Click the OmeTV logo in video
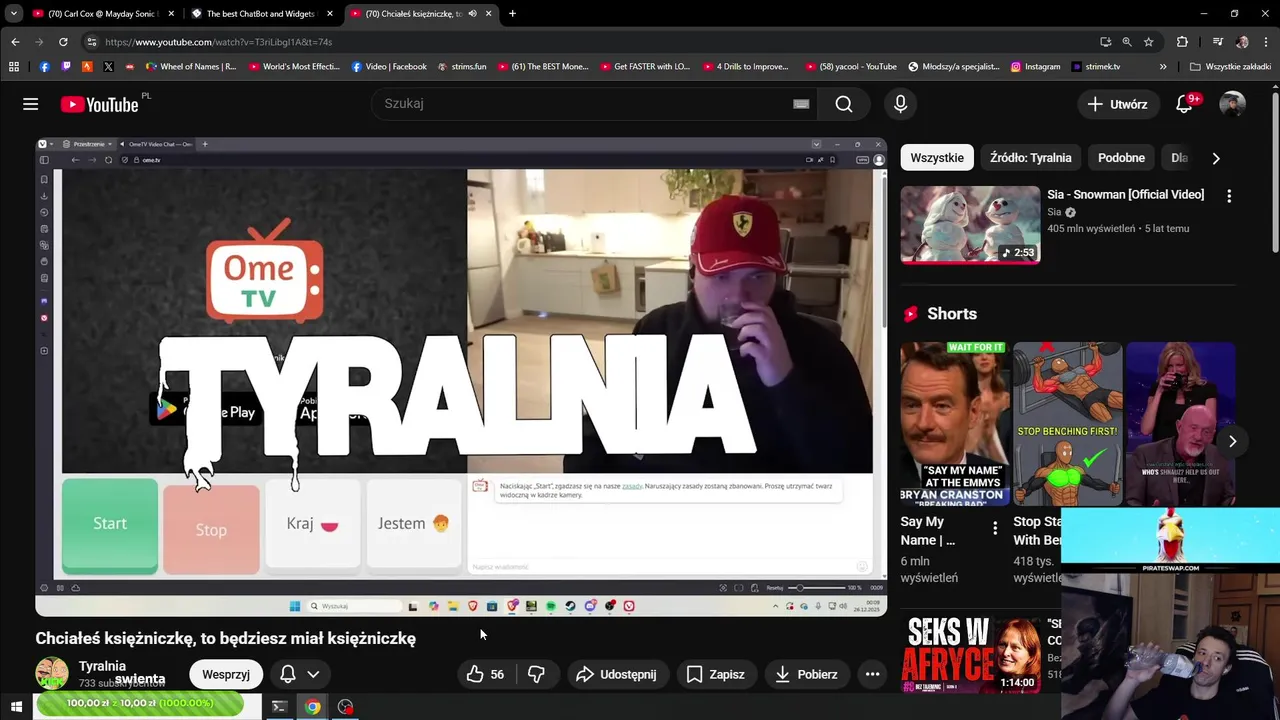The height and width of the screenshot is (720, 1280). (x=265, y=271)
